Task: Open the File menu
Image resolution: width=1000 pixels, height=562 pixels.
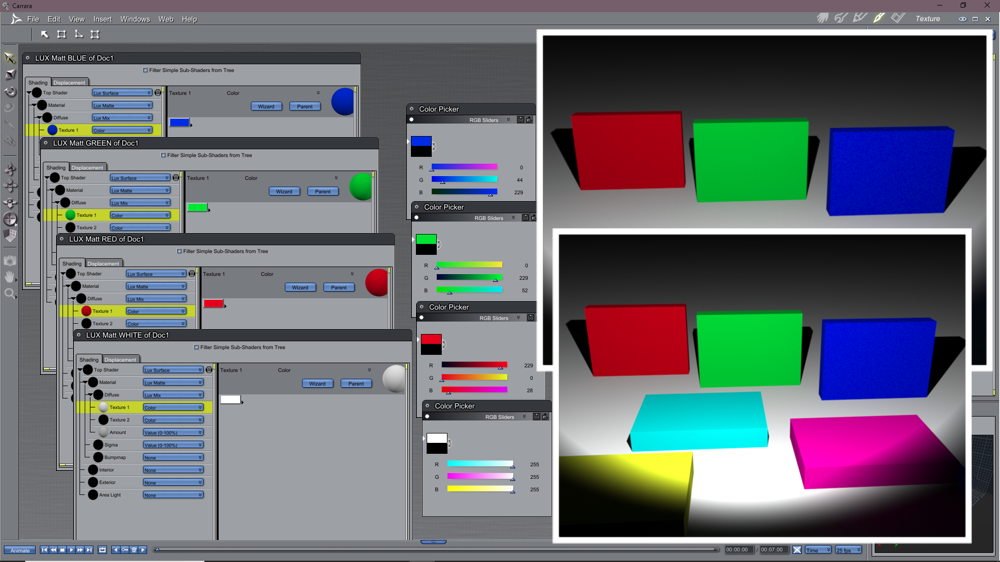Action: click(33, 19)
